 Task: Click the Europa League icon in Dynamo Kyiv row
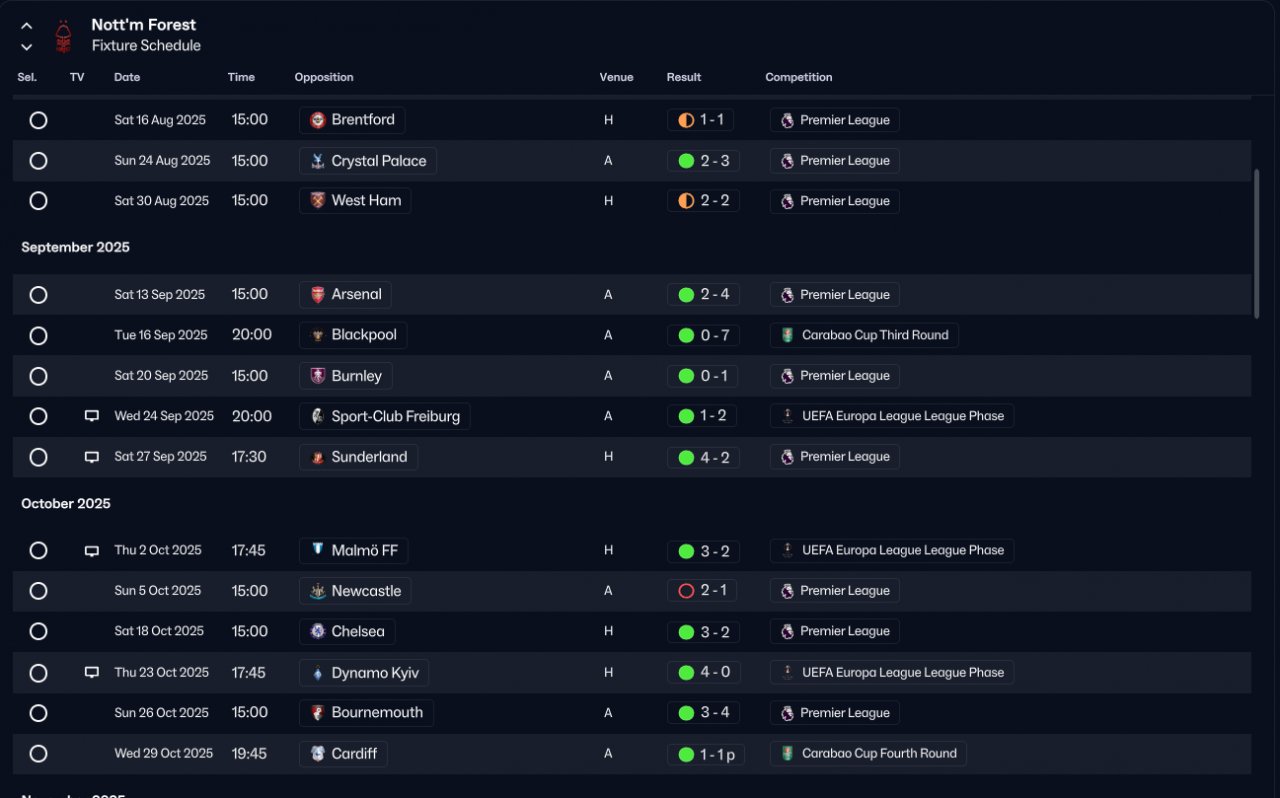pyautogui.click(x=788, y=673)
